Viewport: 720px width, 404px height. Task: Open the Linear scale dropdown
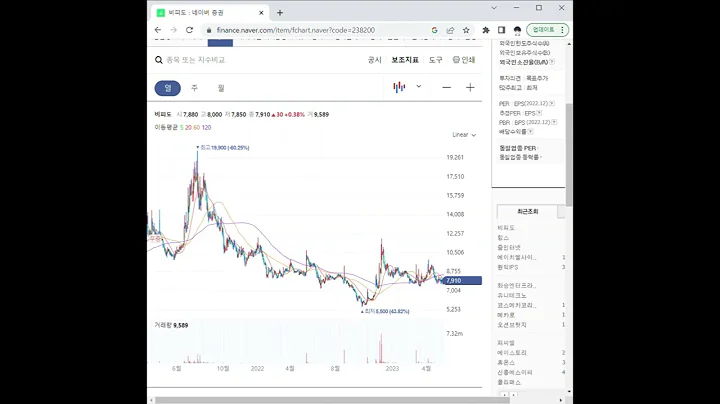coord(464,135)
